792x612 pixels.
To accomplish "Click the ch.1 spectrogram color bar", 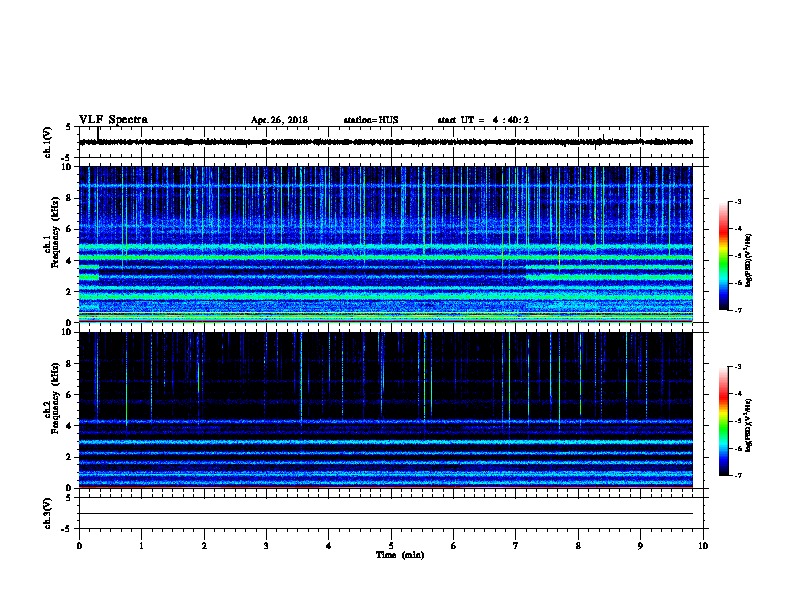I will tap(724, 256).
